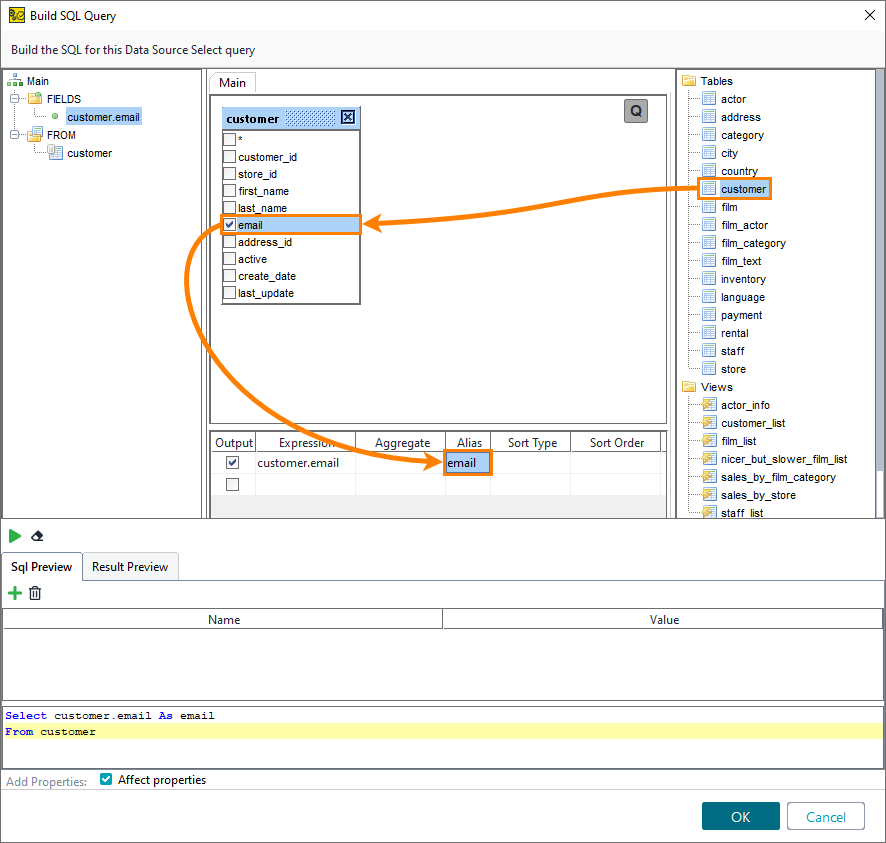Uncheck the email field in the customer box

click(x=228, y=224)
